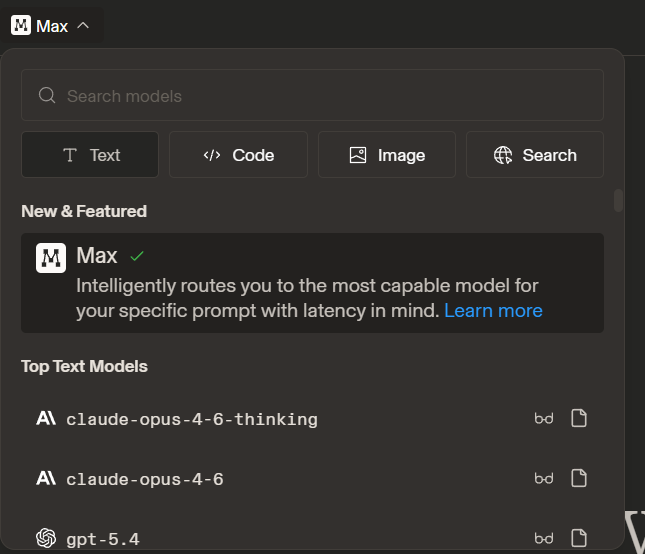Click document icon on gpt-5.4 row
645x554 pixels.
pyautogui.click(x=579, y=538)
